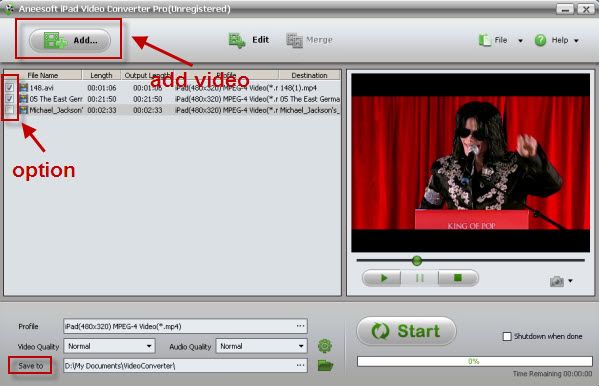Open advanced settings gear icon
The height and width of the screenshot is (386, 599).
(x=325, y=346)
